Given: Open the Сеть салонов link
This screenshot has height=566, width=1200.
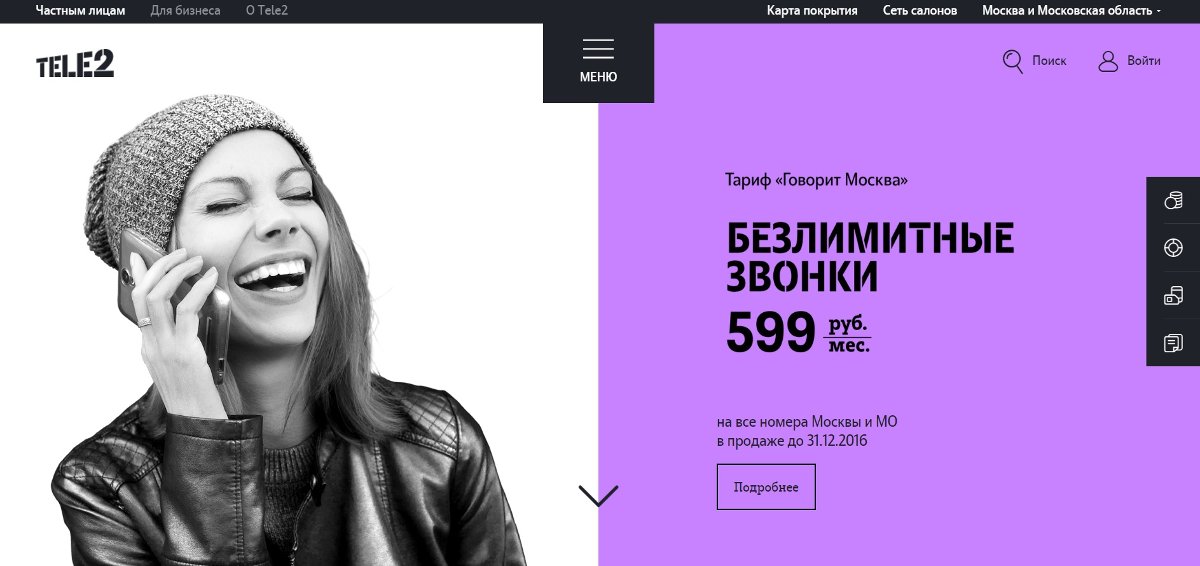Looking at the screenshot, I should coord(920,11).
